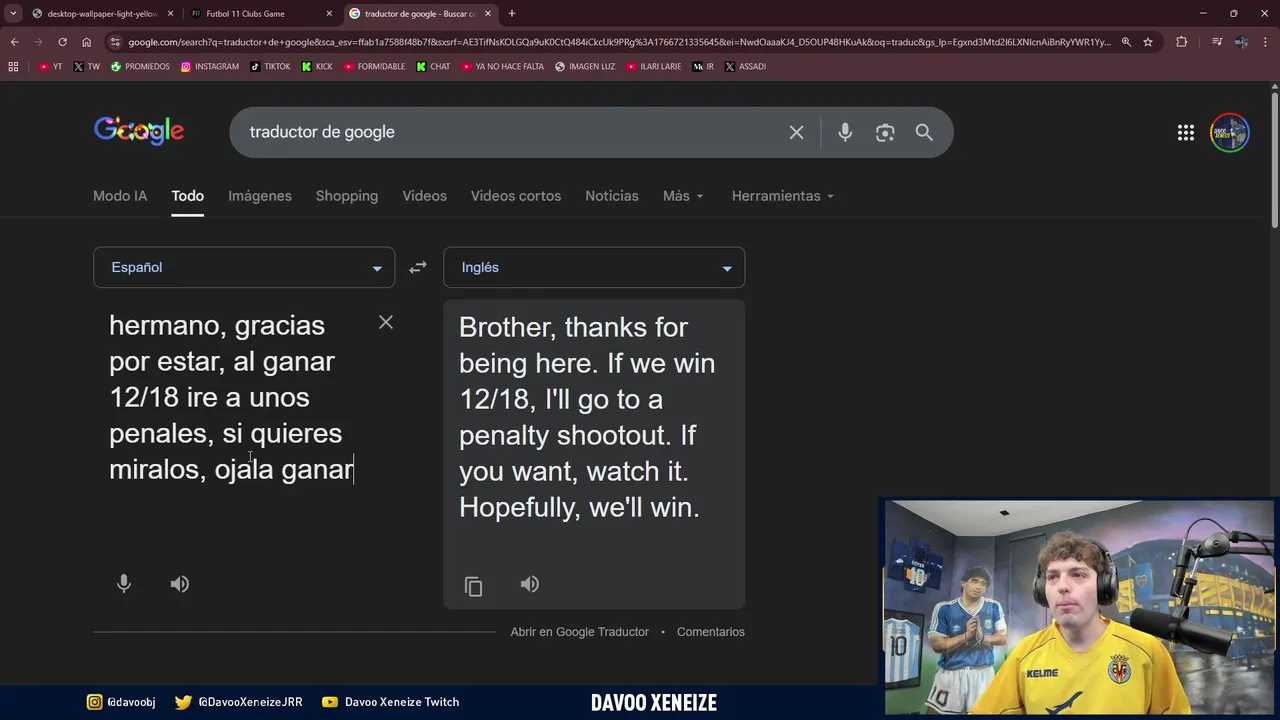Switch to the Modo IA tab

pyautogui.click(x=120, y=196)
